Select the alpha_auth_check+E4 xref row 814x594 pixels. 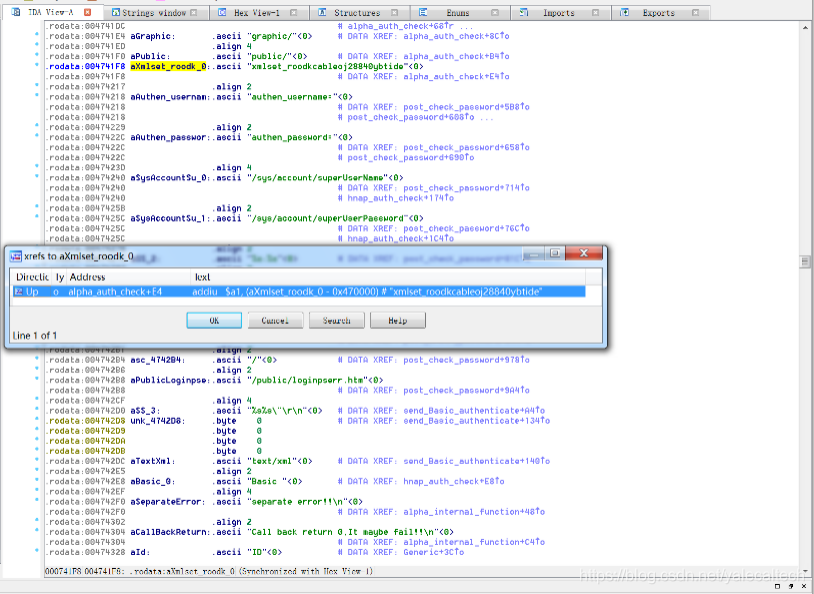(299, 292)
